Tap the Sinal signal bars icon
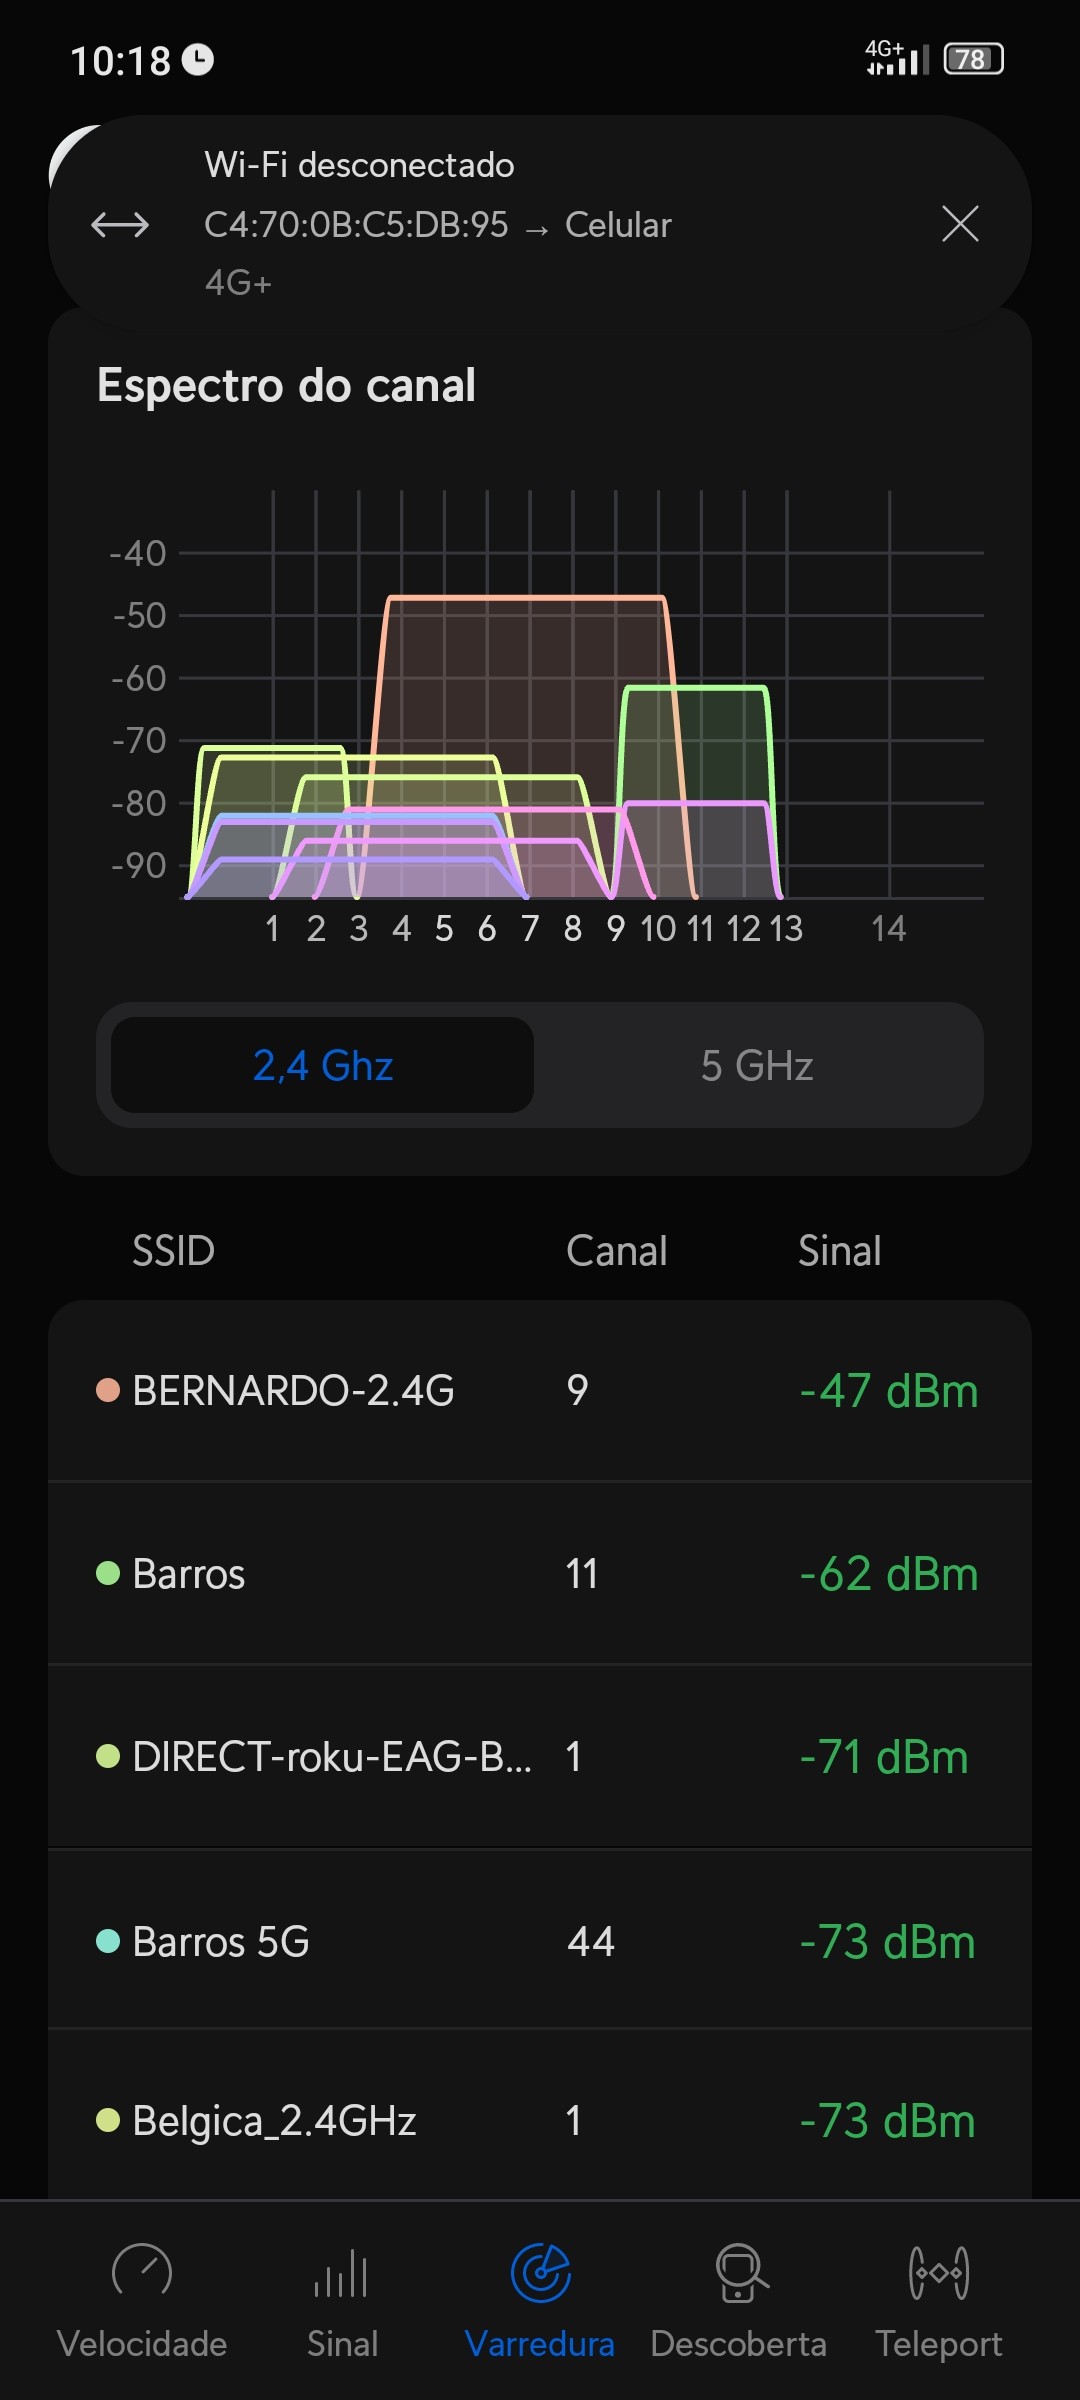This screenshot has width=1080, height=2400. click(x=342, y=2272)
